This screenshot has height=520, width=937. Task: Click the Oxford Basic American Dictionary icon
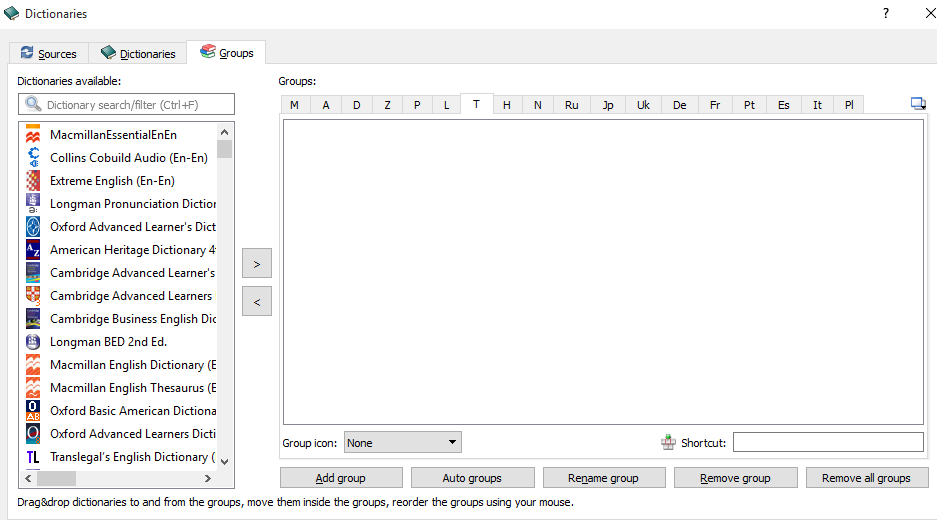[33, 411]
